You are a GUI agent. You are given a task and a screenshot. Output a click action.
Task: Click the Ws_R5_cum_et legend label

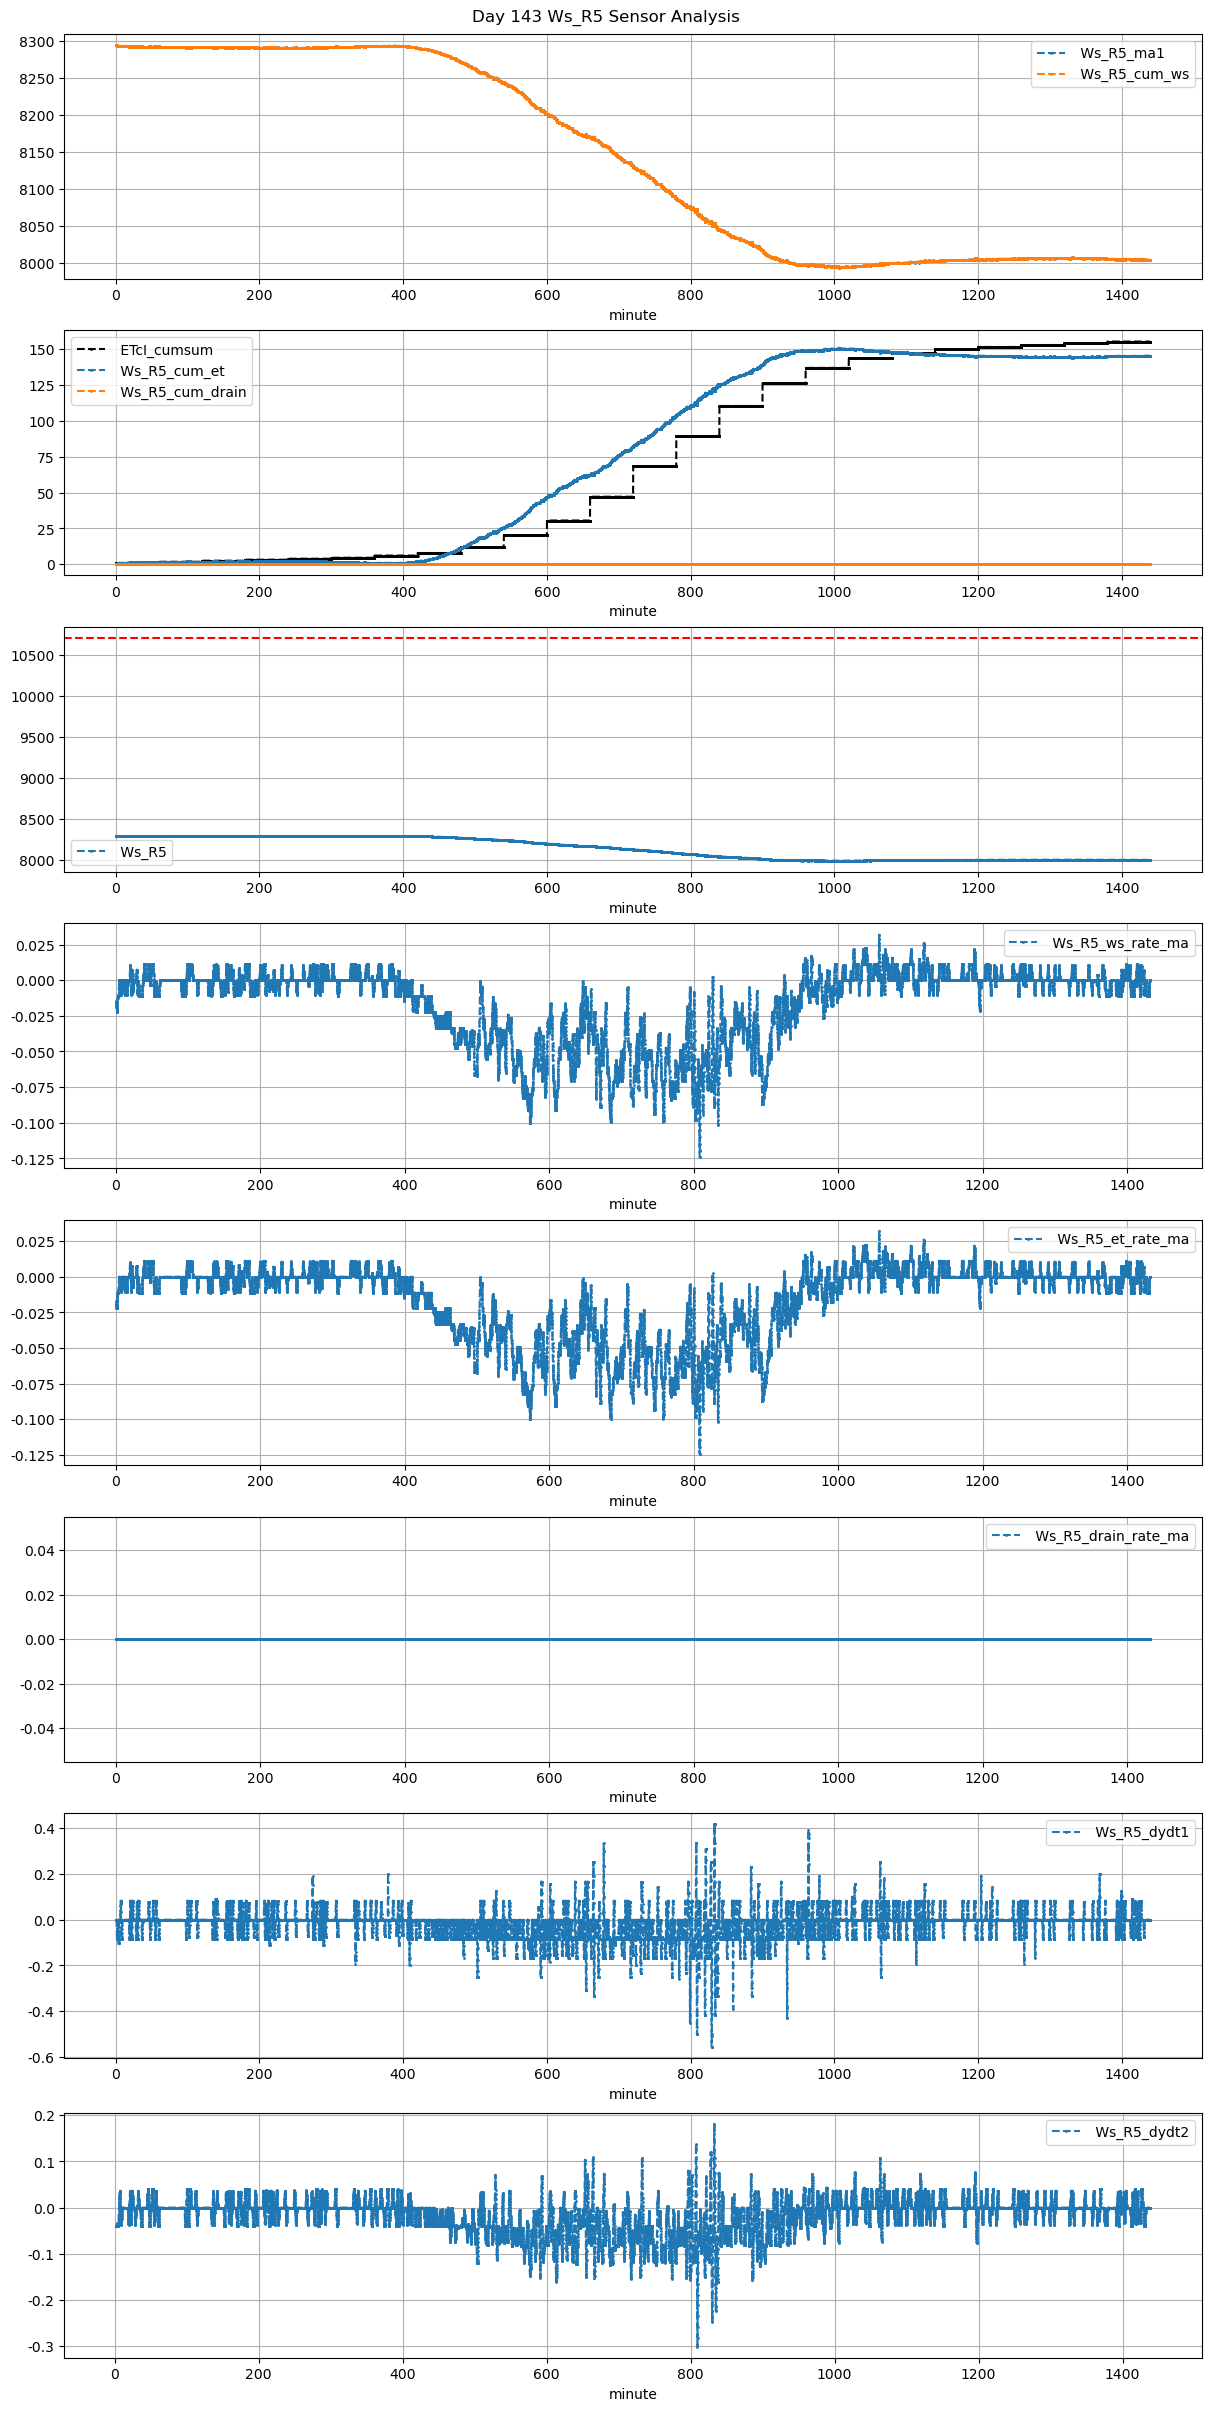(172, 371)
